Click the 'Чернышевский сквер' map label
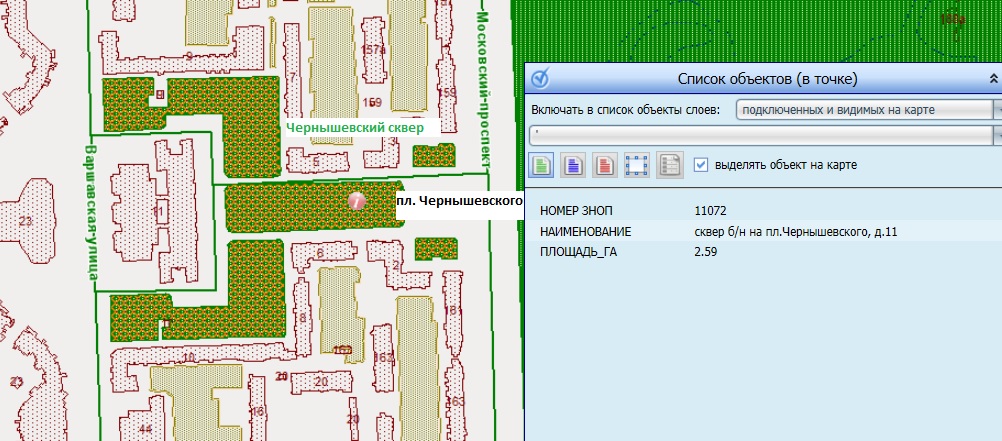 click(x=355, y=128)
